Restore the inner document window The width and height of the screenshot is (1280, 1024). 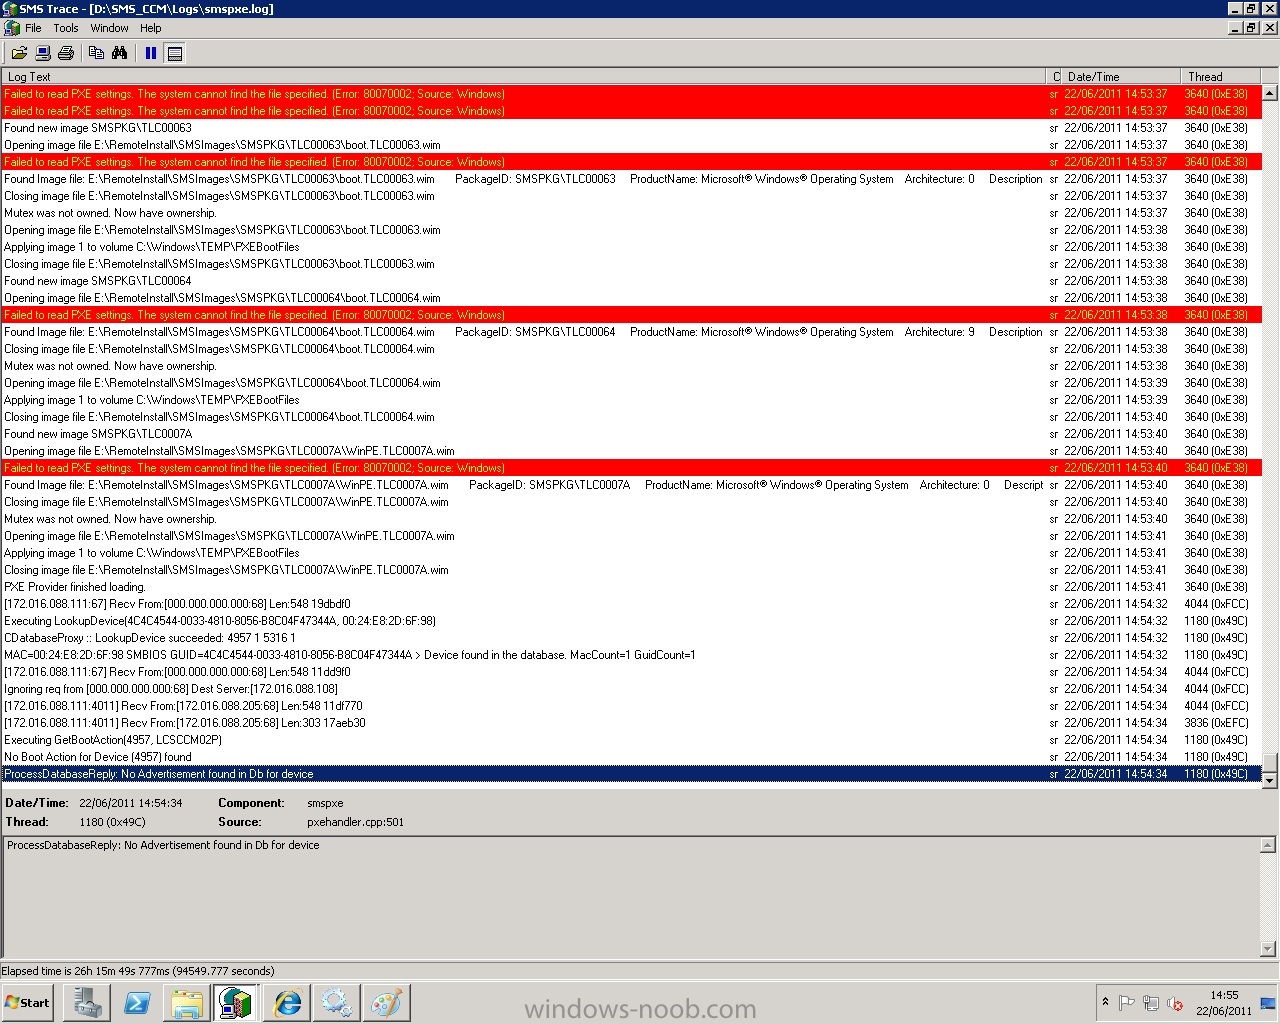(1250, 28)
